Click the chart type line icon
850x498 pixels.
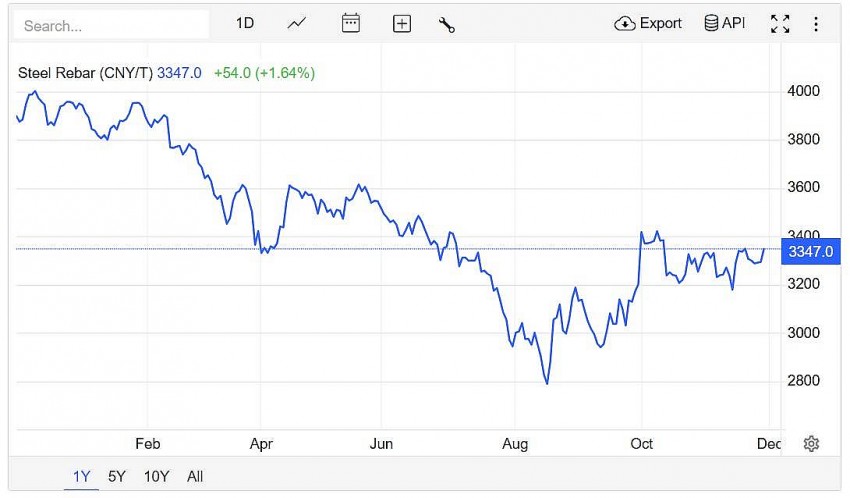pos(296,24)
